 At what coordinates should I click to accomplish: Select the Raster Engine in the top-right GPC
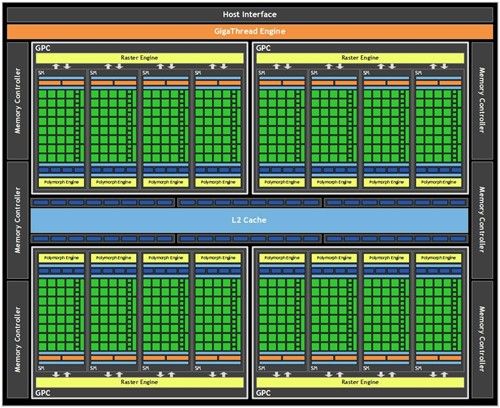click(x=360, y=58)
